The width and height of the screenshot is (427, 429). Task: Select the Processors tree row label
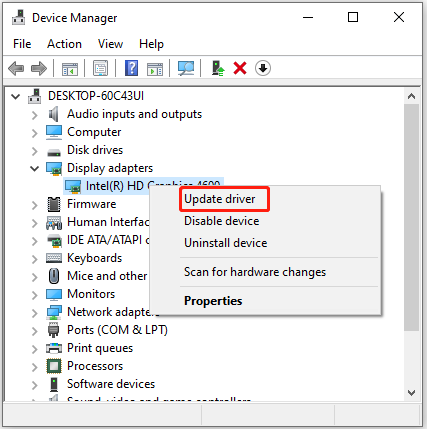95,366
